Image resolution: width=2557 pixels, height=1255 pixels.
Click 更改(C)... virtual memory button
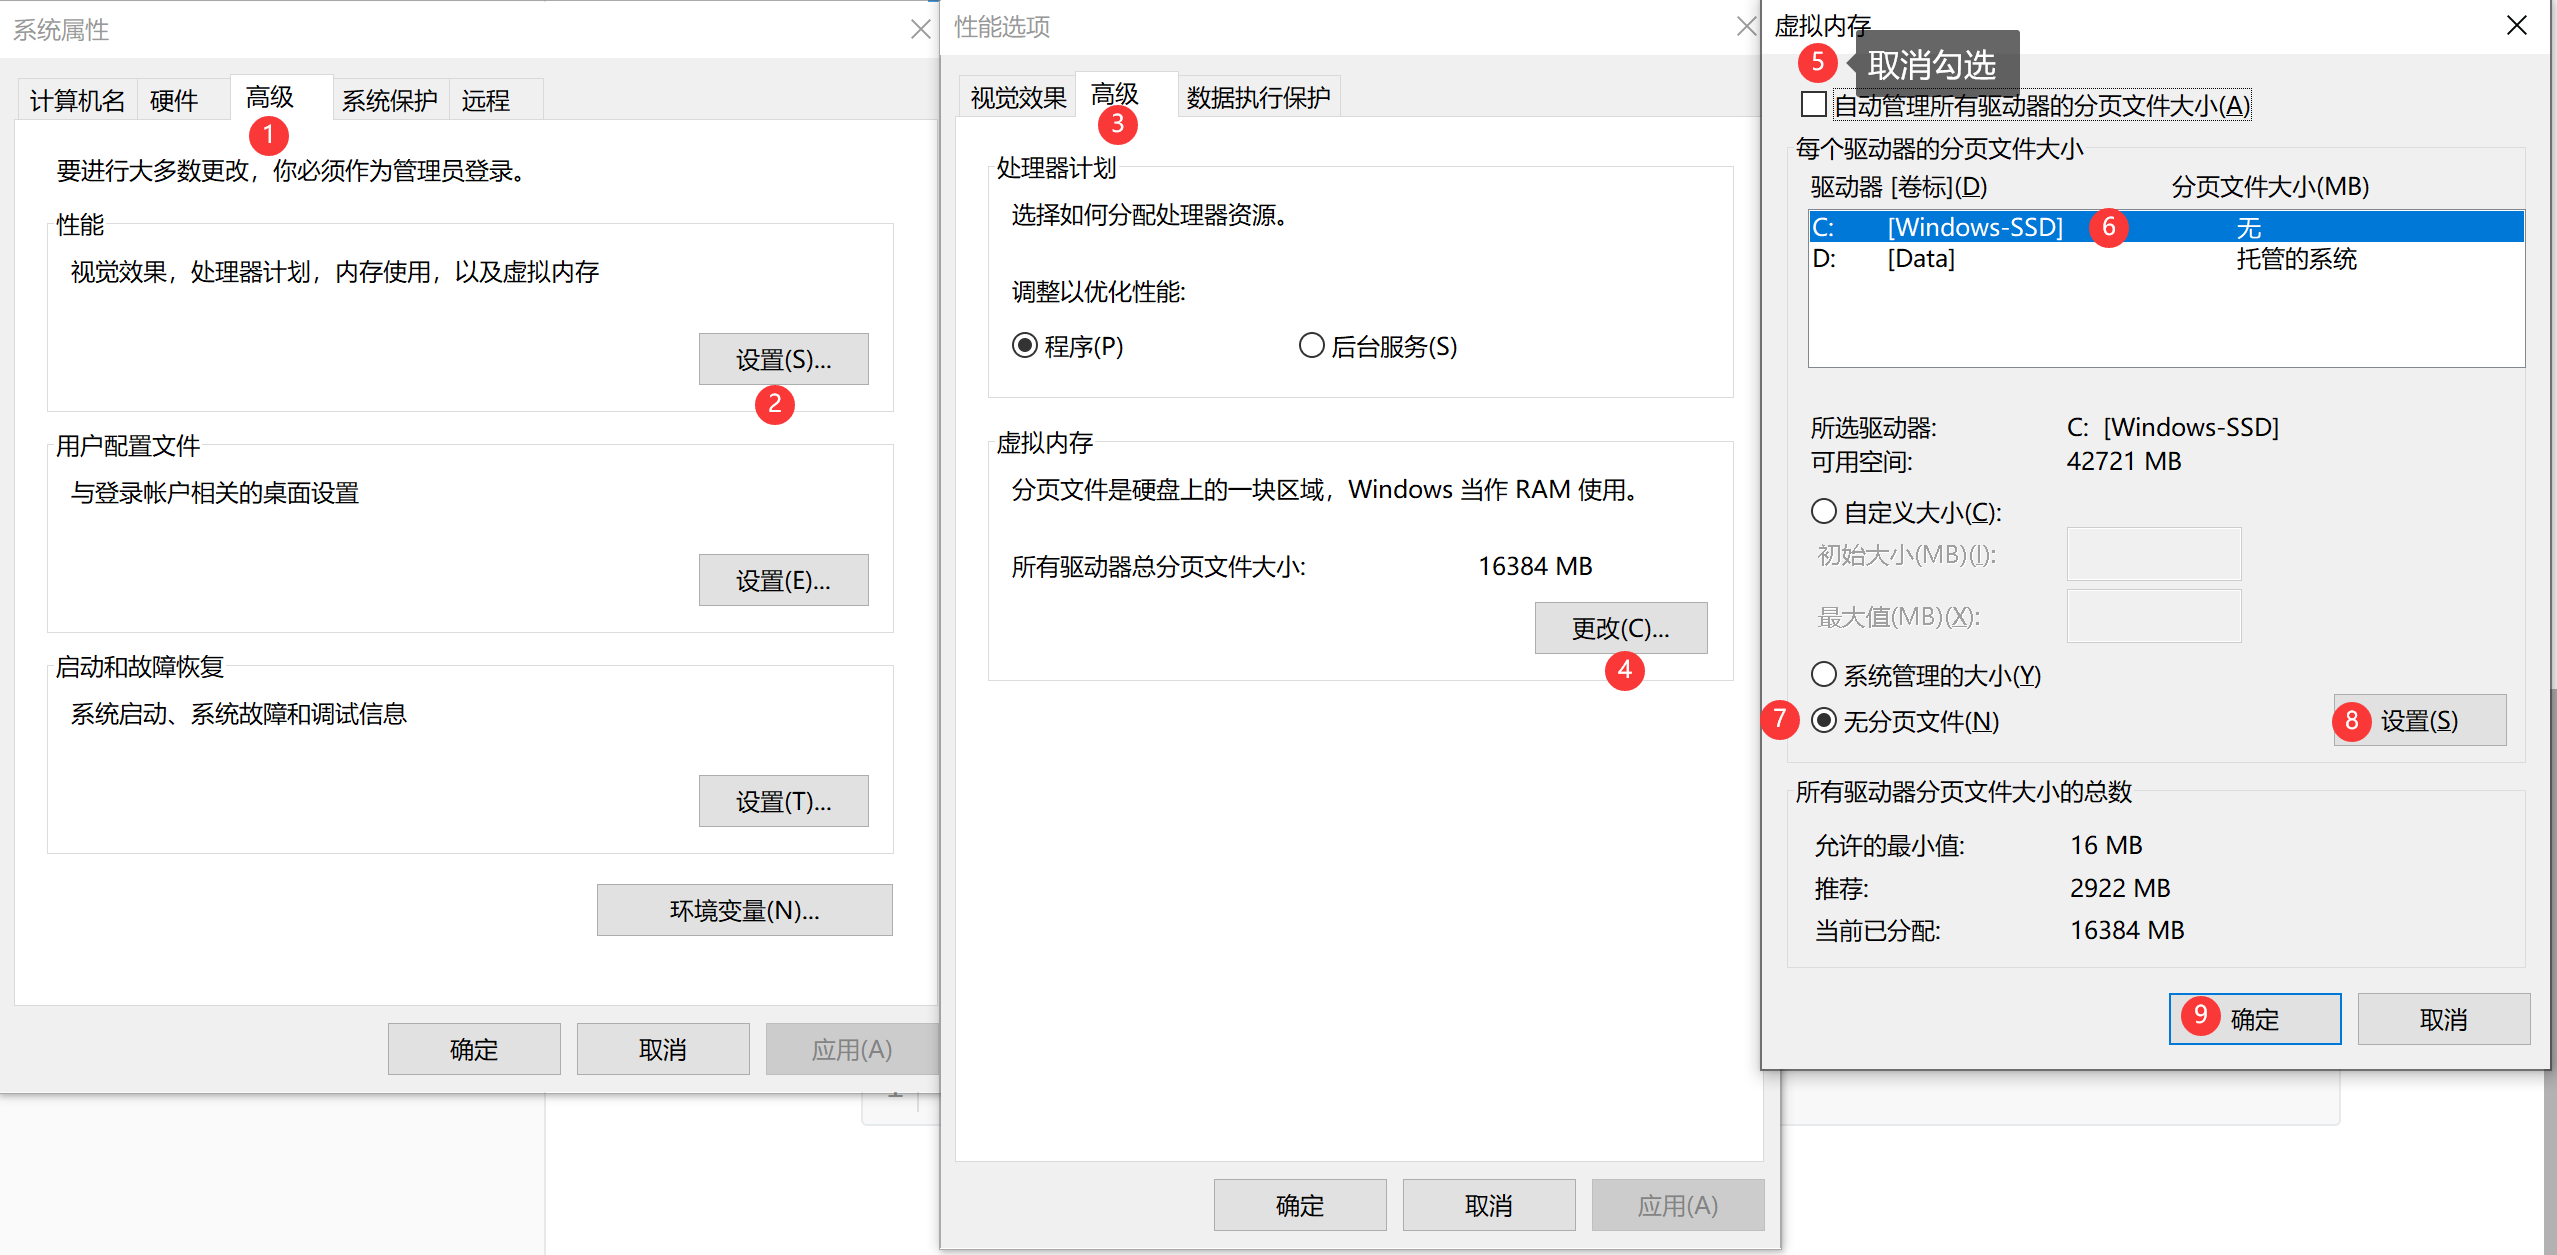coord(1620,628)
